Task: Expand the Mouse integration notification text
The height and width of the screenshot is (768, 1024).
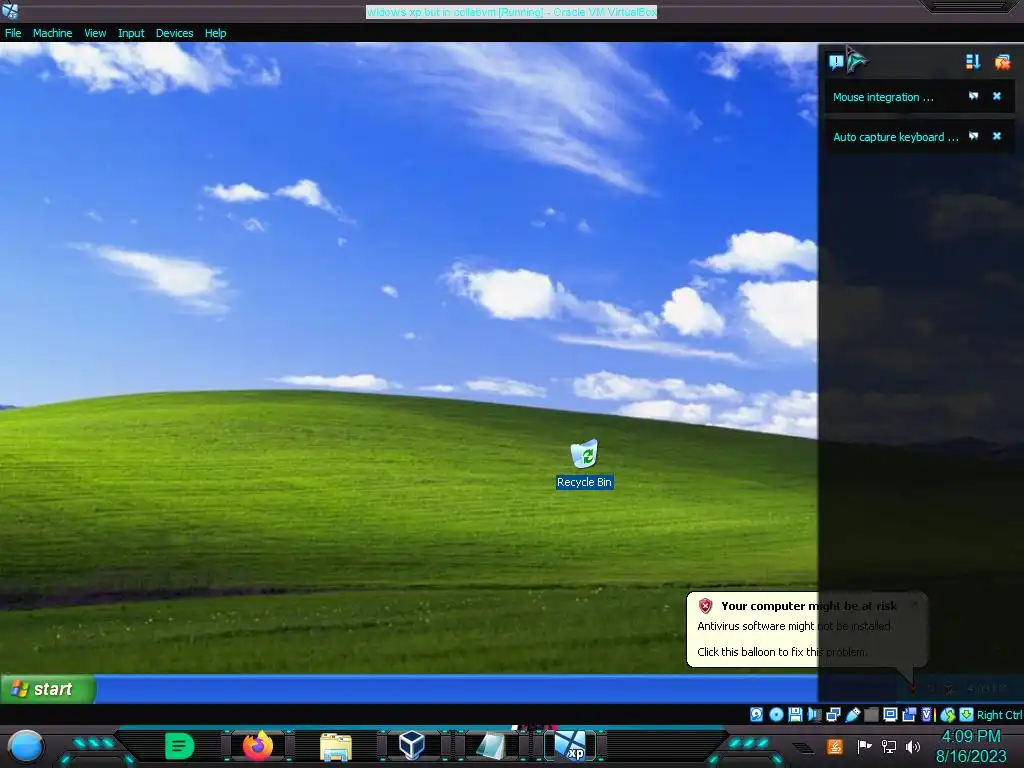Action: click(x=883, y=97)
